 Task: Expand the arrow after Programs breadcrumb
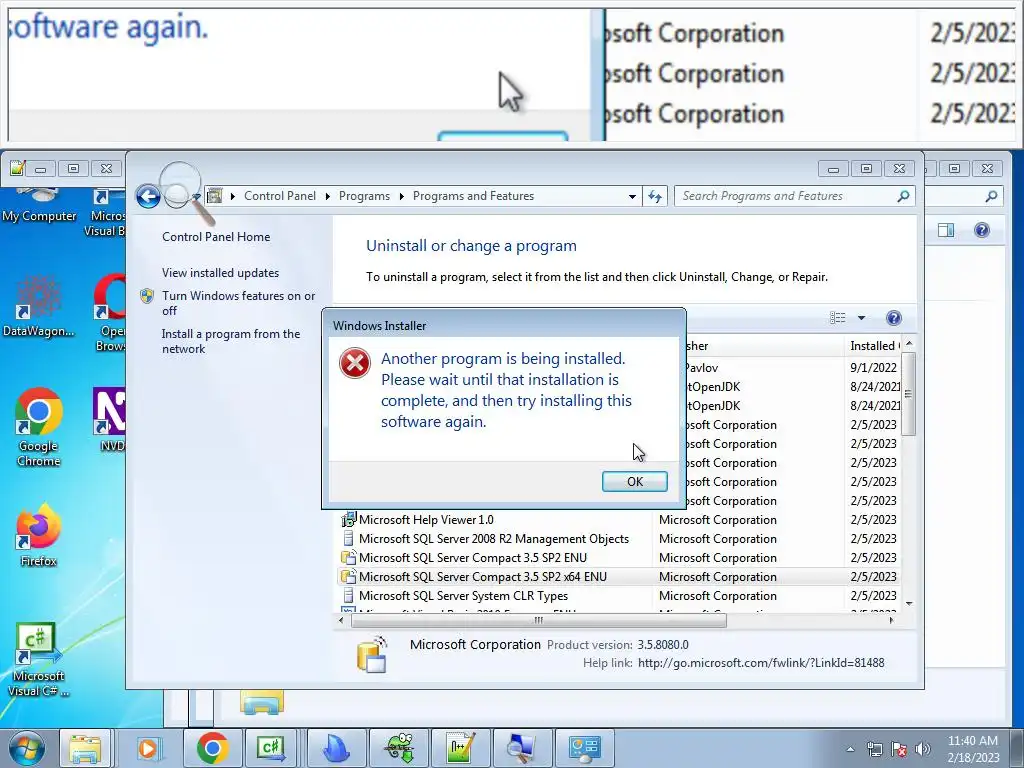[x=401, y=196]
